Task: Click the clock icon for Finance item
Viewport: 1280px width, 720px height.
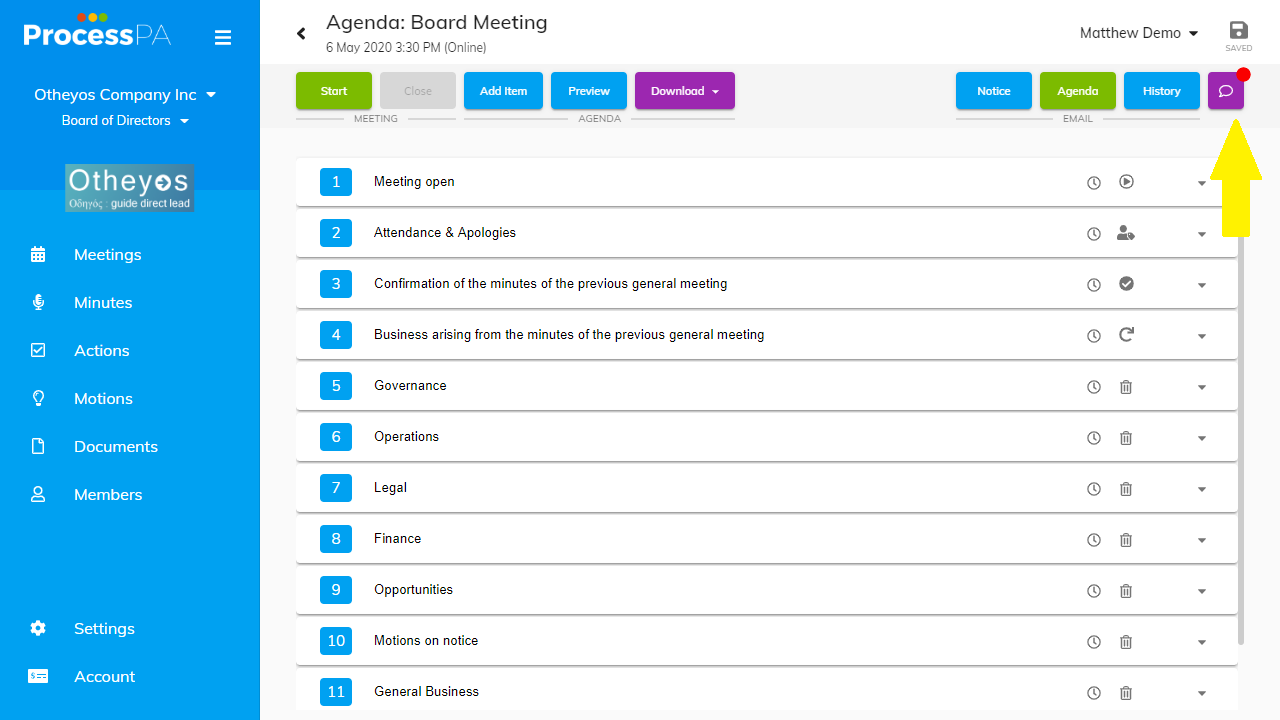Action: tap(1094, 540)
